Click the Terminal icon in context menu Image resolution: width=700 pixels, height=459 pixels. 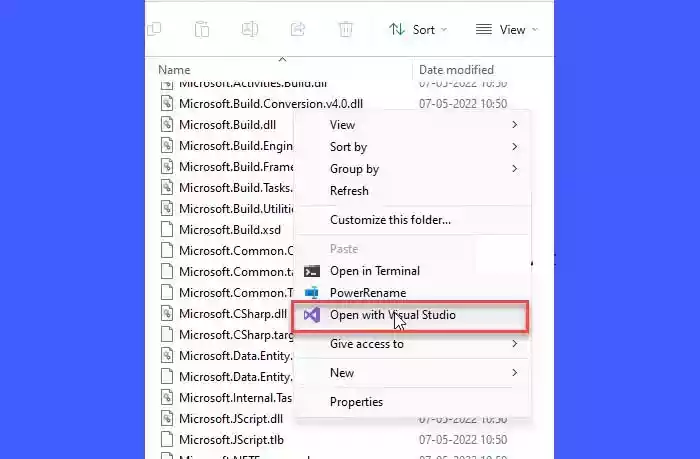[x=312, y=271]
